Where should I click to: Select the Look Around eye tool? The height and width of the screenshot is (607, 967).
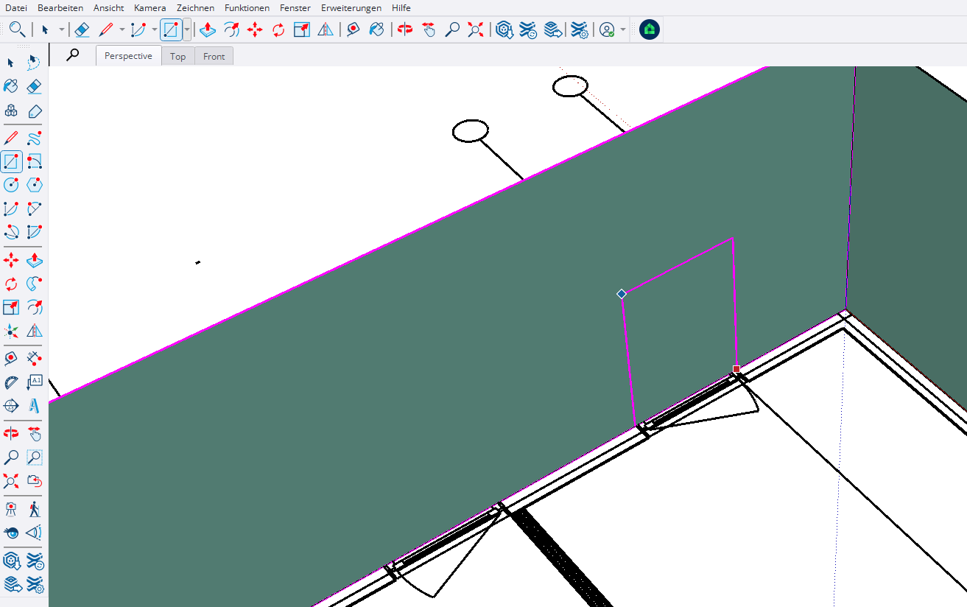coord(11,532)
